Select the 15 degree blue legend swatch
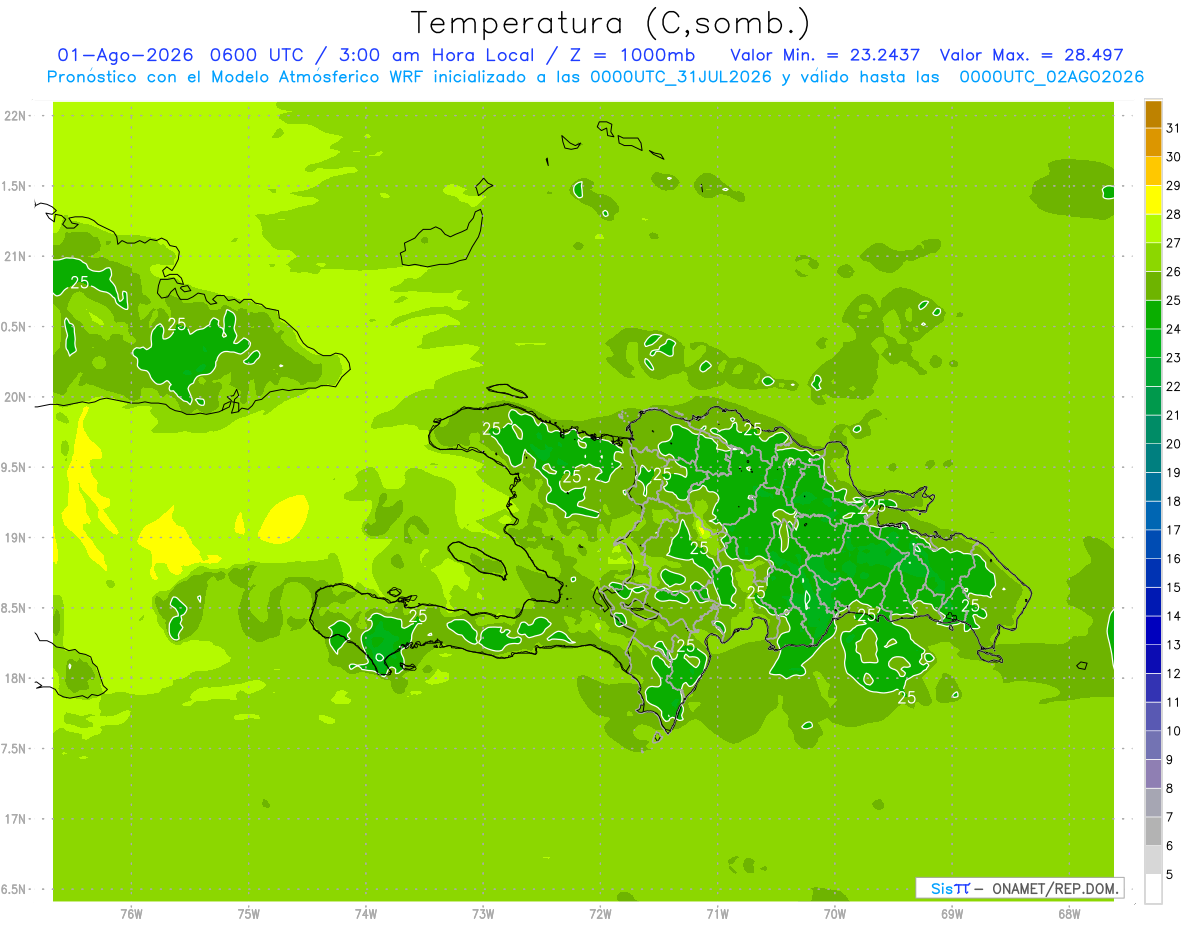This screenshot has height=927, width=1200. pos(1153,573)
